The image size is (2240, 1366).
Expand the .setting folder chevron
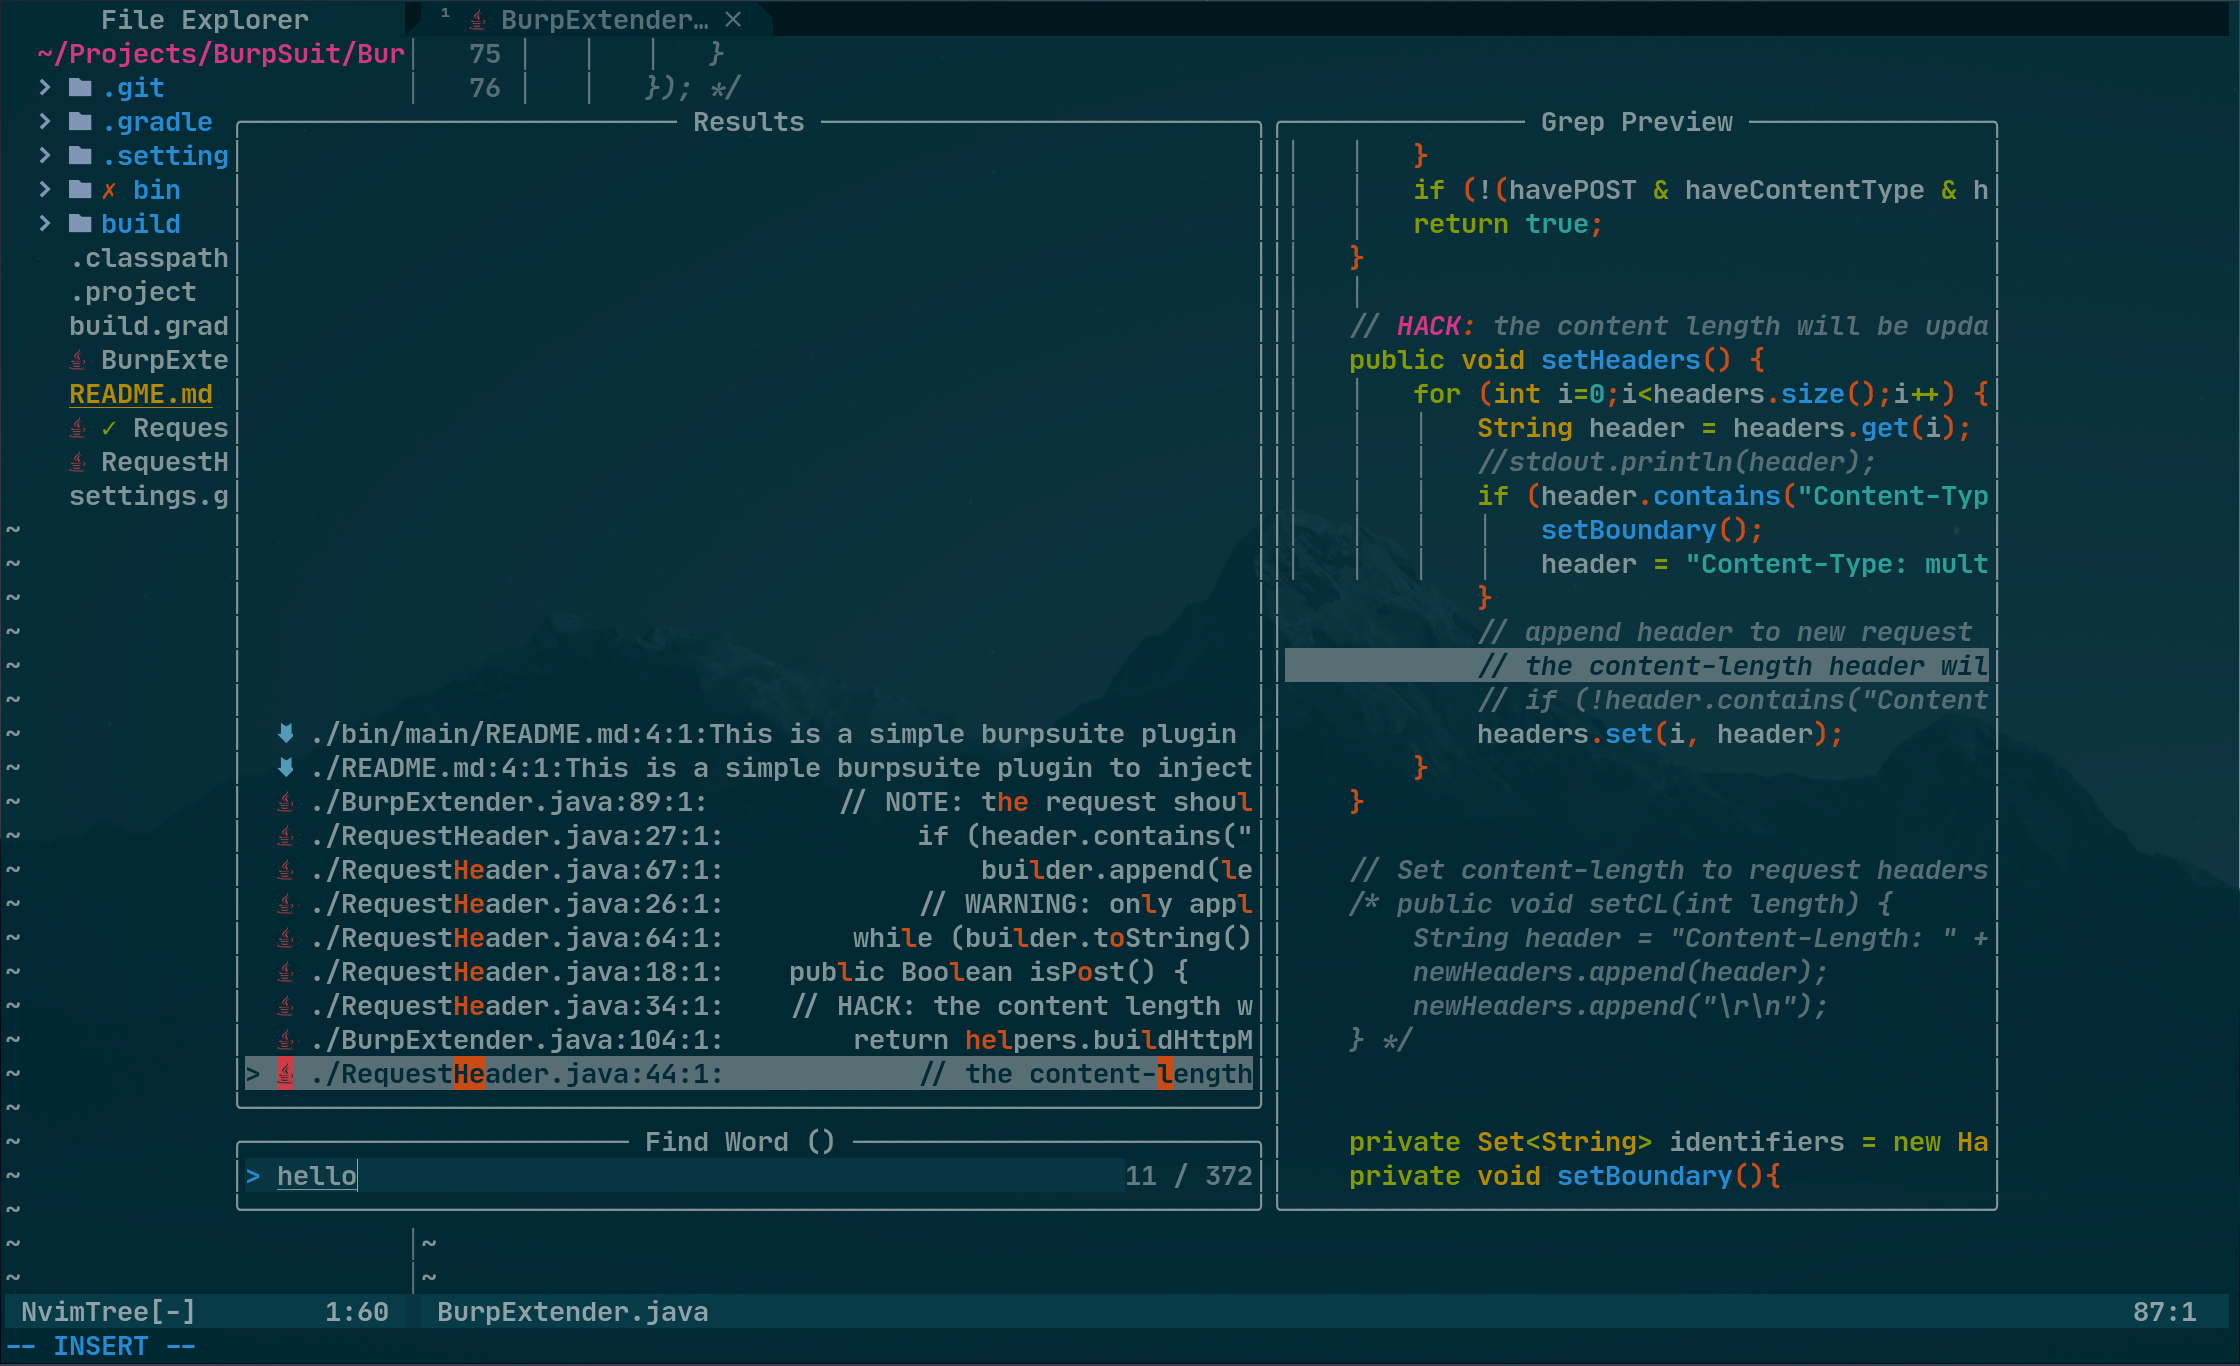tap(45, 156)
